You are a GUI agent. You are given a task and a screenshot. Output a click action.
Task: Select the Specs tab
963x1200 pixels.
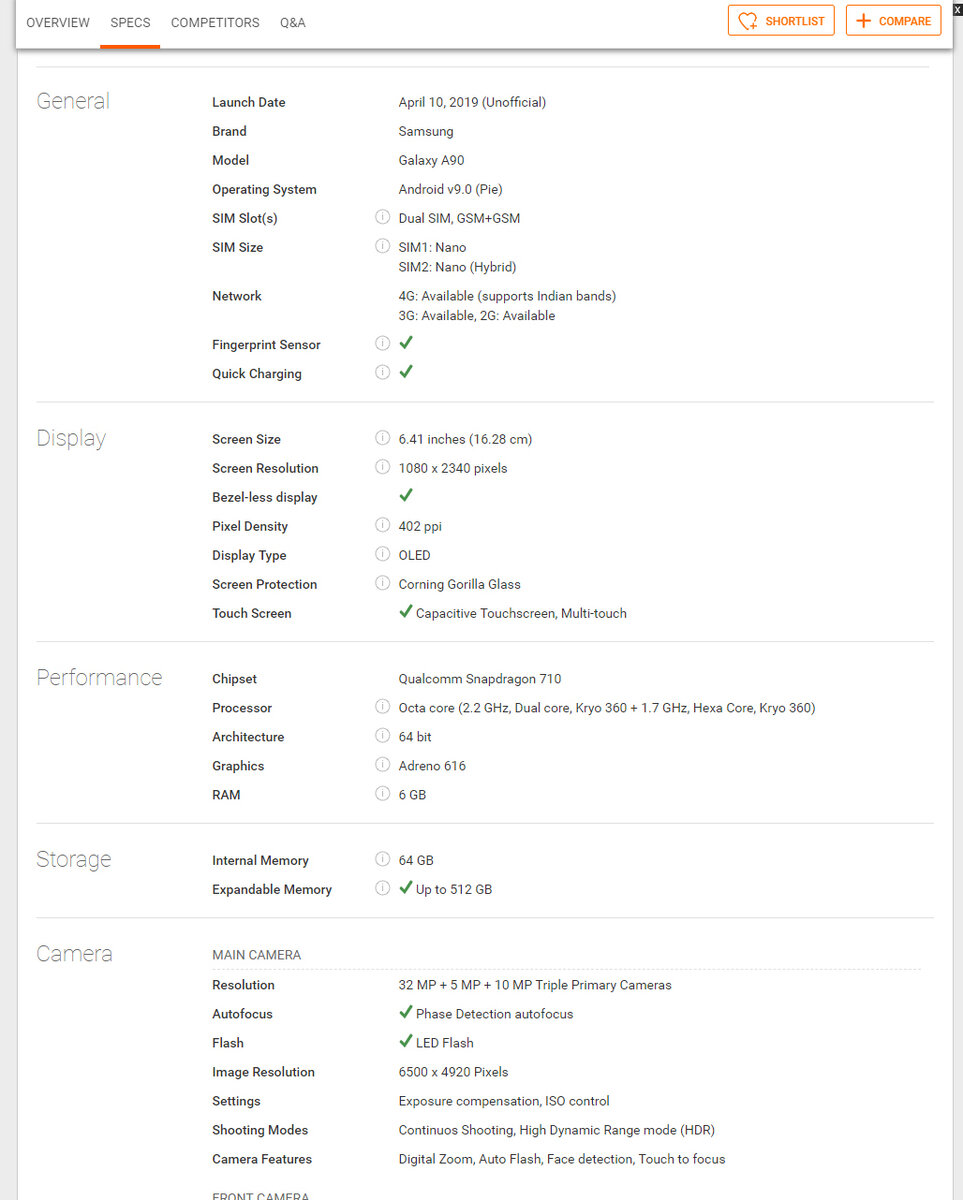point(130,22)
